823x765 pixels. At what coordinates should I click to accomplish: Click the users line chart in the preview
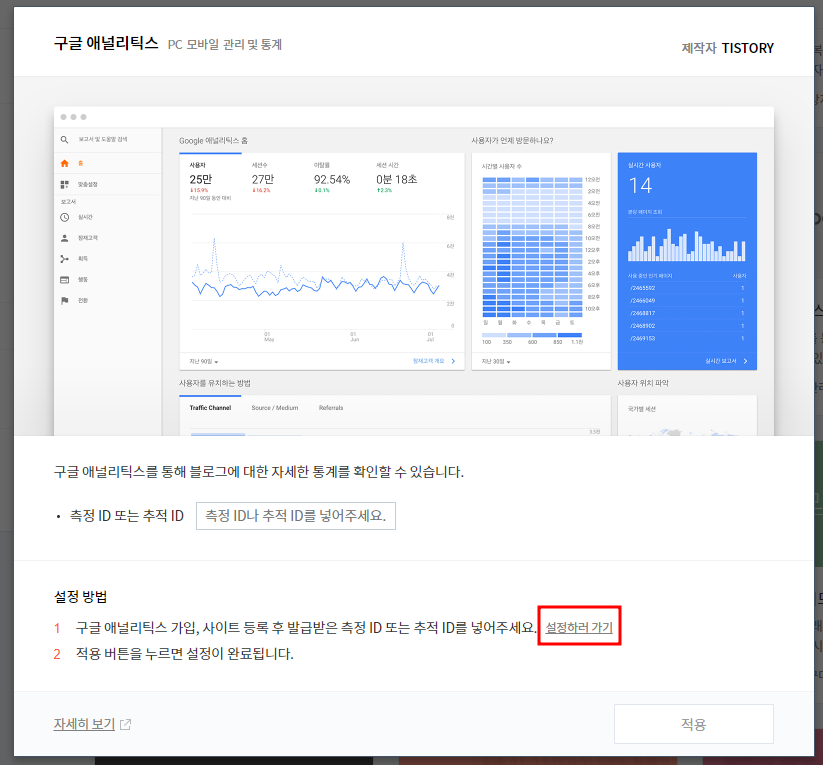click(315, 272)
